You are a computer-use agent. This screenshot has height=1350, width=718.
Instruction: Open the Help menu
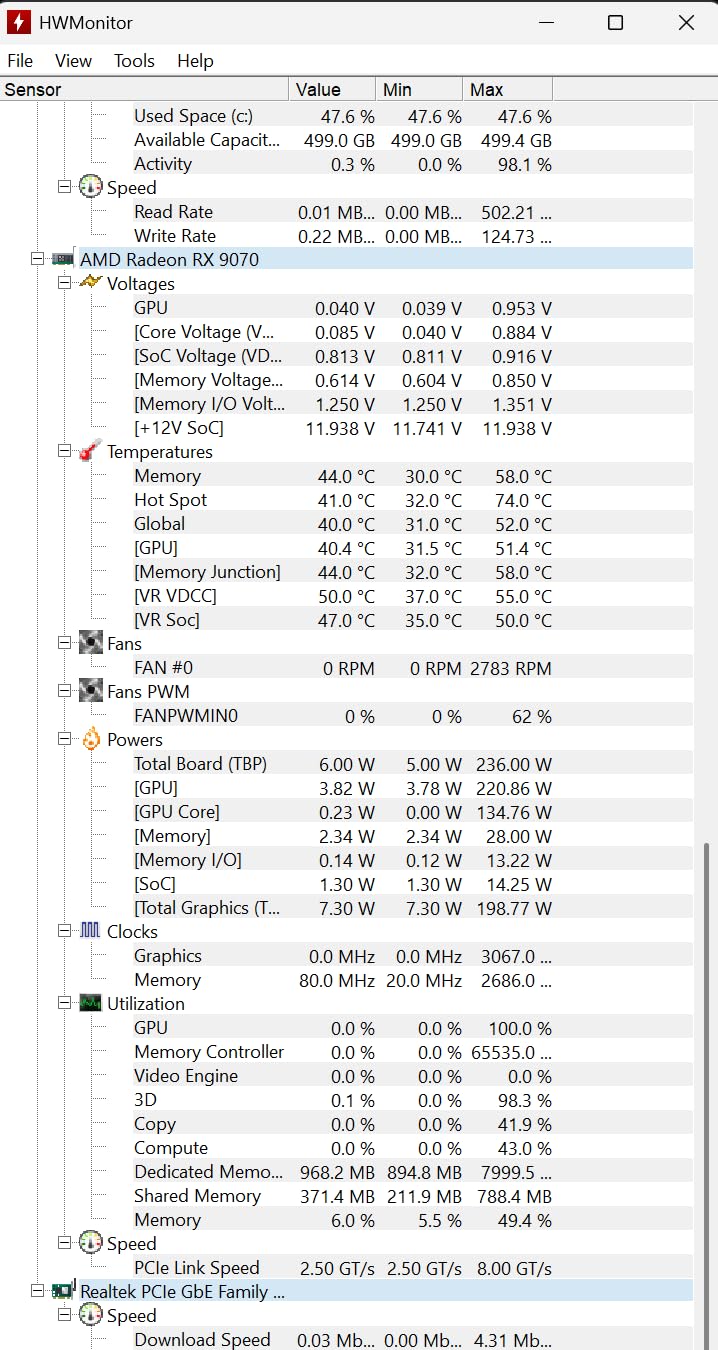tap(195, 61)
